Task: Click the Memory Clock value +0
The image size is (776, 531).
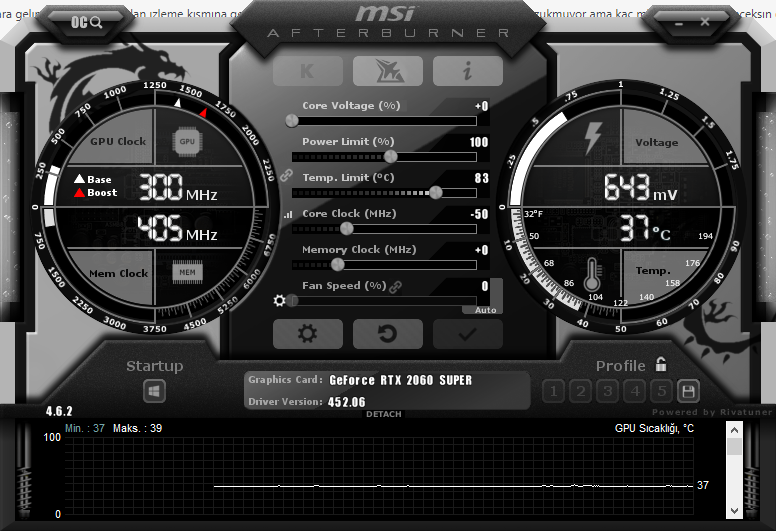Action: tap(482, 250)
